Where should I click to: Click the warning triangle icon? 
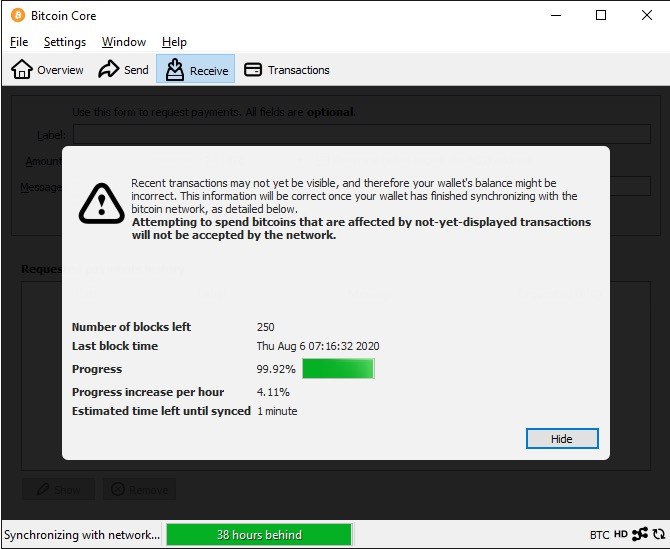click(x=102, y=204)
